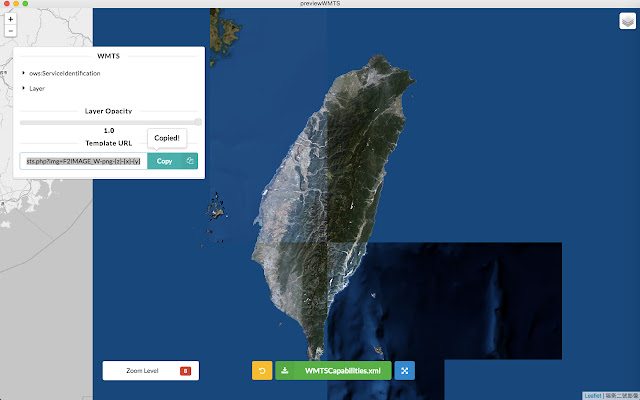The image size is (640, 400).
Task: Minimize the previewWMTS window
Action: 16,3
